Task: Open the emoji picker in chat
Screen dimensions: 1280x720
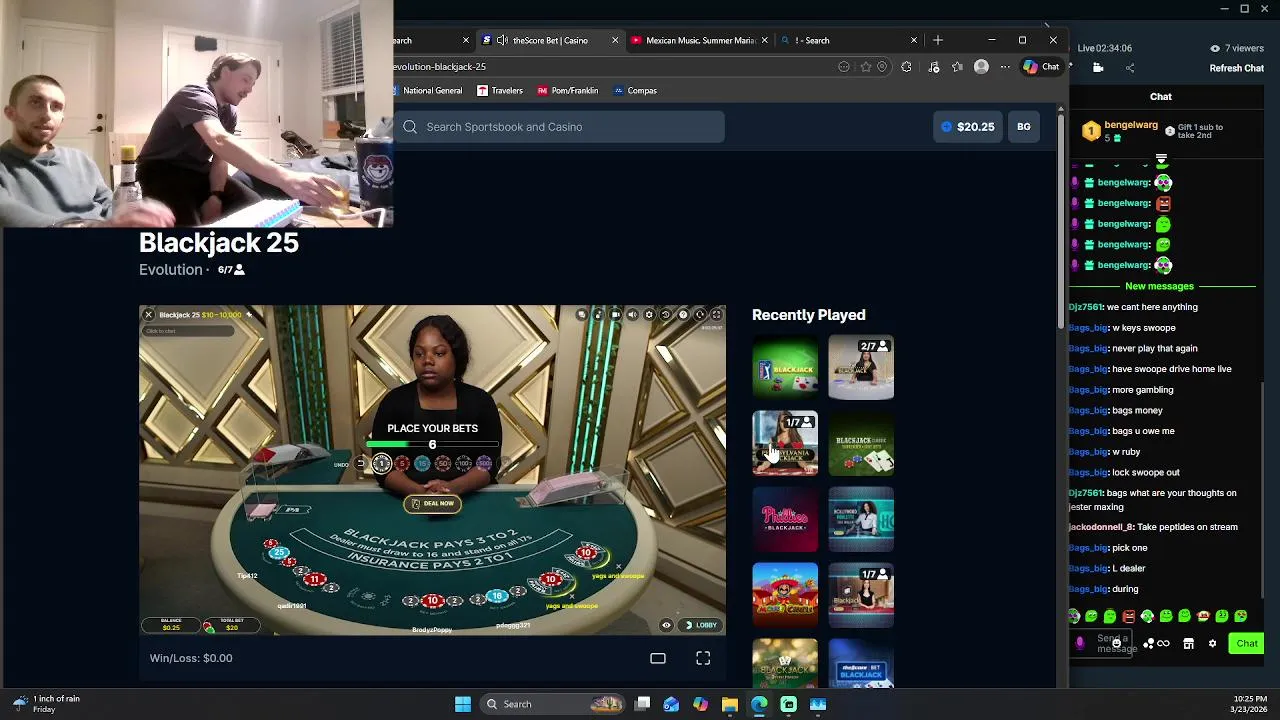Action: 1116,643
